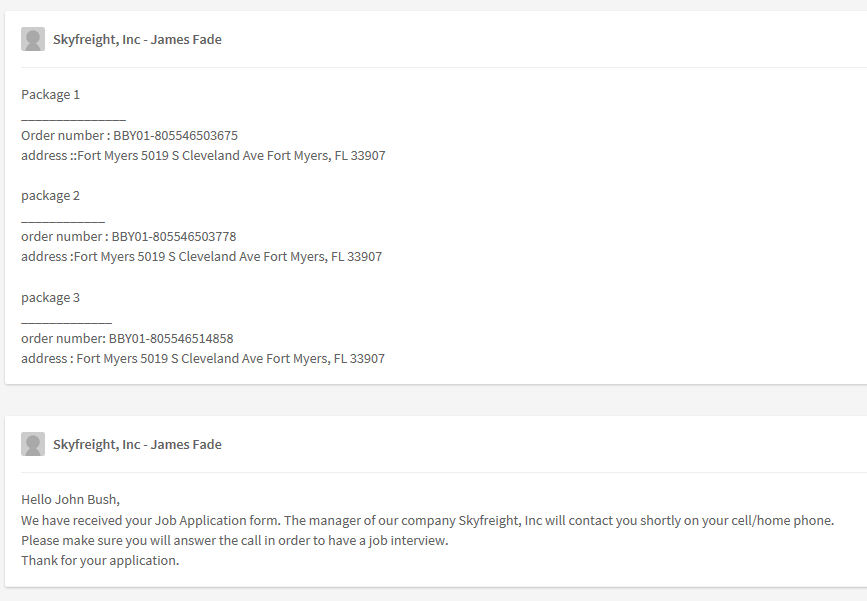
Task: Click the divider under package 3 heading
Action: (x=66, y=322)
